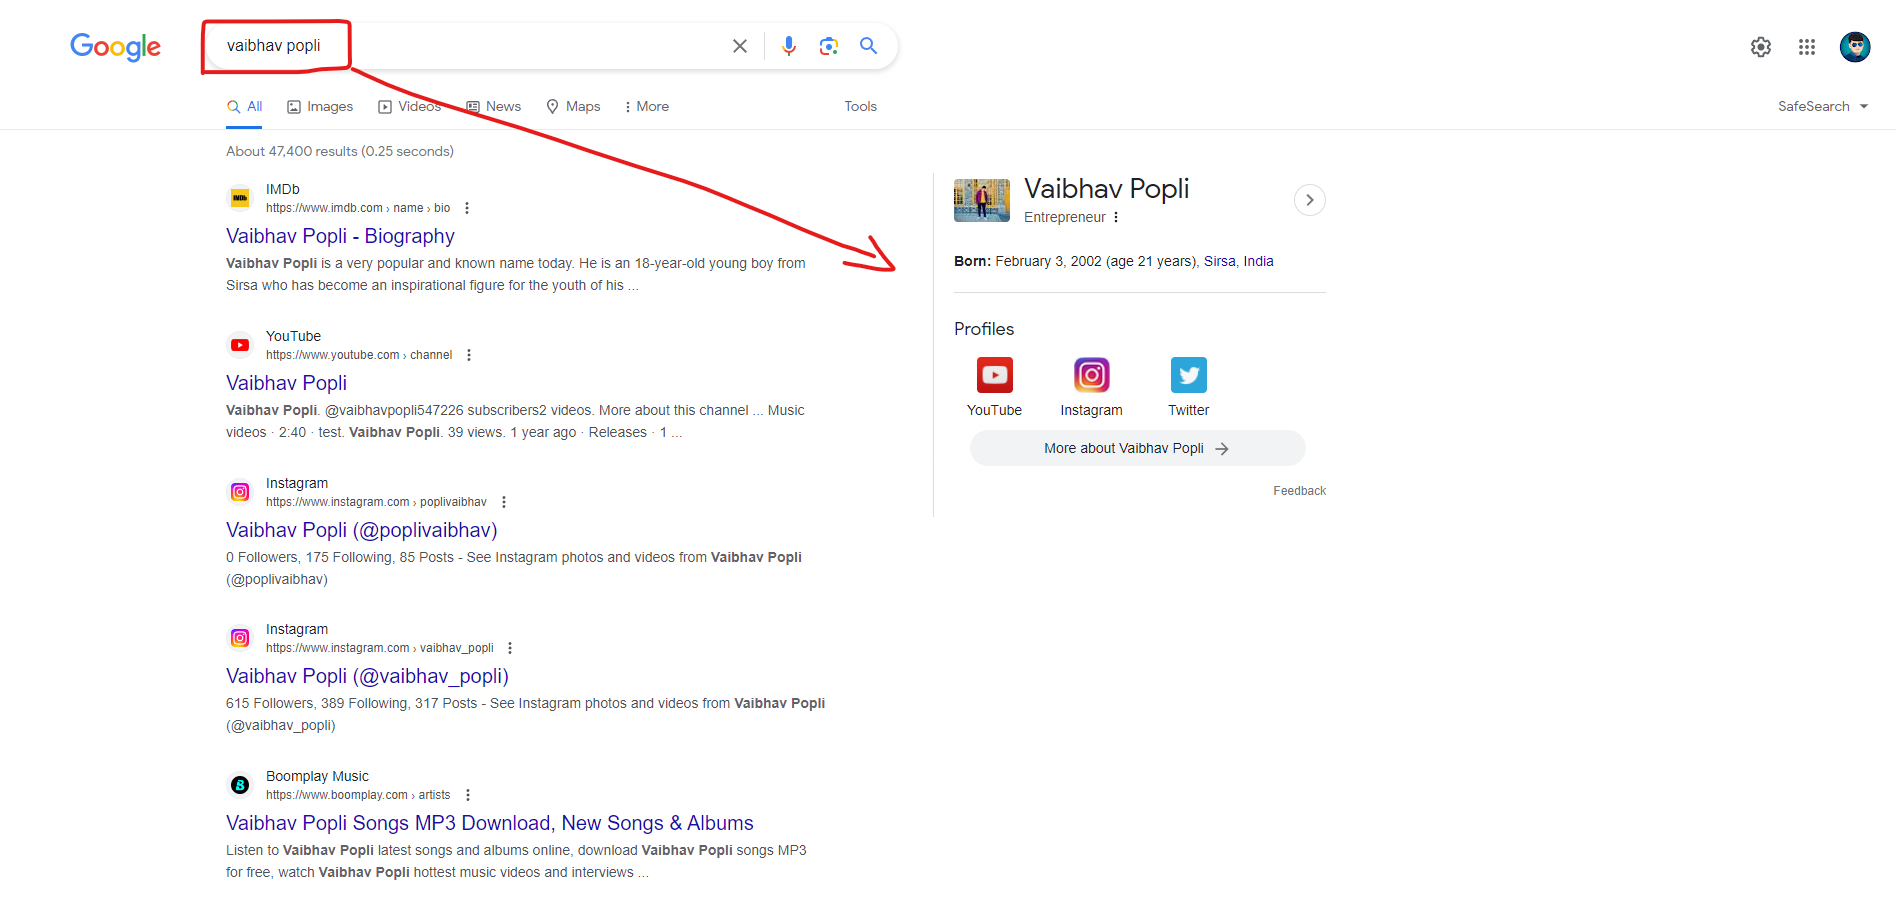Screen dimensions: 1896x918
Task: Open Vaibhav Popli (@poplivaibhav) result
Action: [x=362, y=530]
